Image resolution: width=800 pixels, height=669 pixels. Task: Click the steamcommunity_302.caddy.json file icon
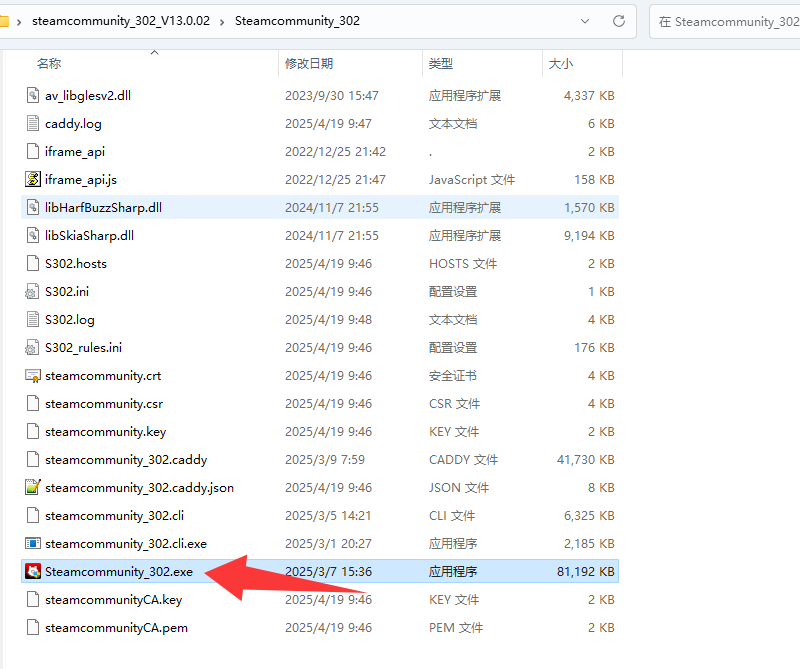click(x=33, y=488)
